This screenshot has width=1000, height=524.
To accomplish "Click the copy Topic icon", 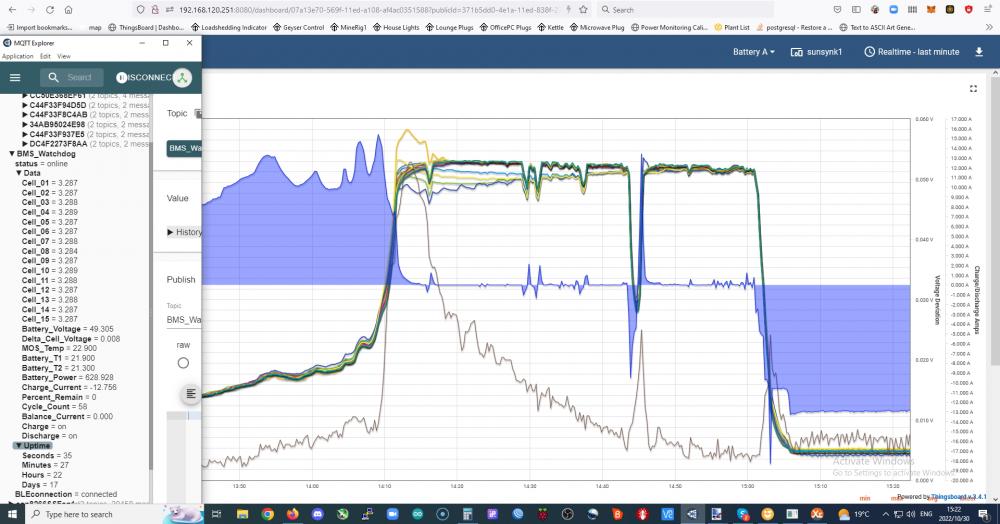I will [x=198, y=113].
